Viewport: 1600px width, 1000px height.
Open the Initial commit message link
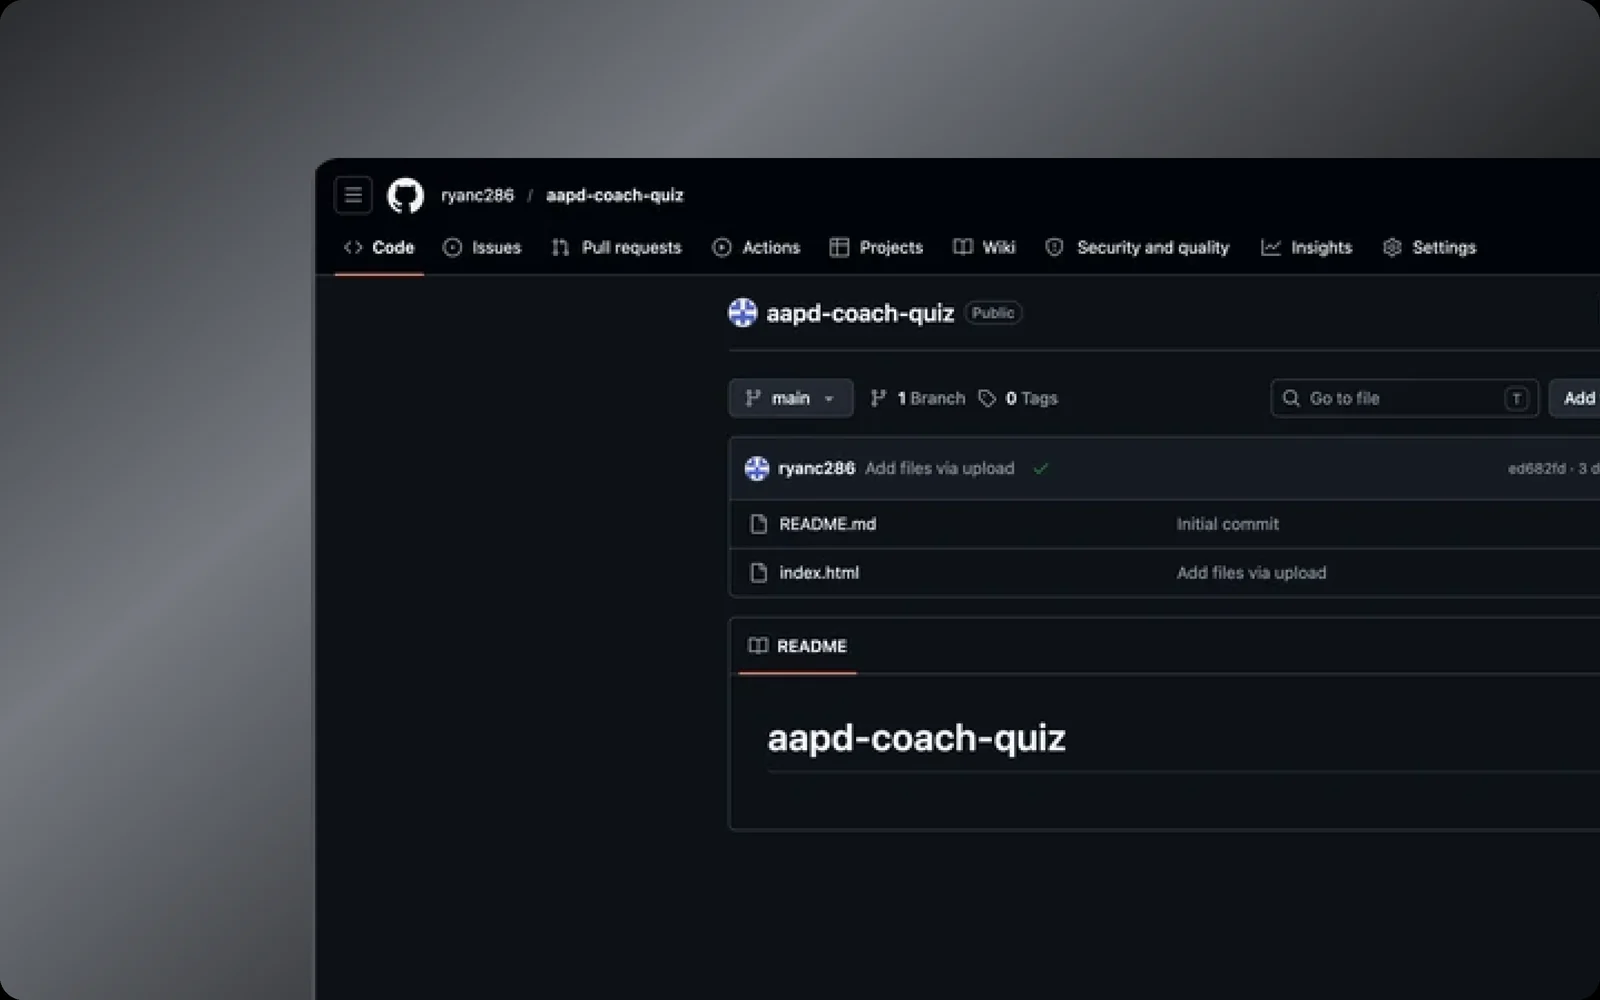point(1227,524)
